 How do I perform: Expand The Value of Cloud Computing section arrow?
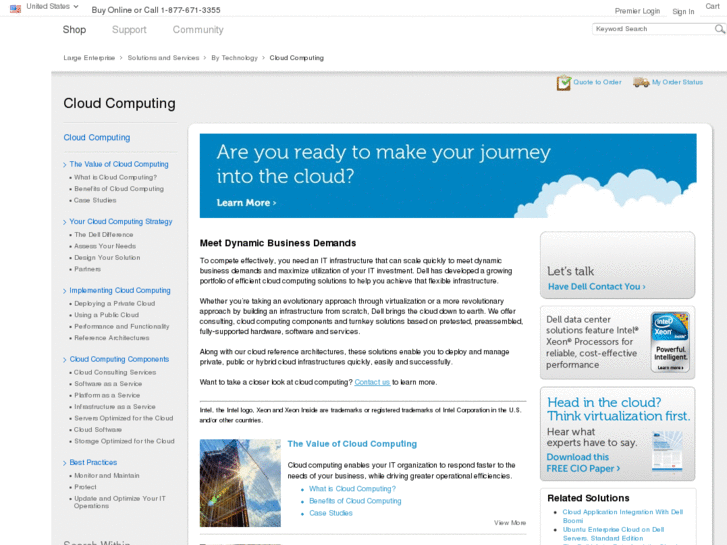65,165
